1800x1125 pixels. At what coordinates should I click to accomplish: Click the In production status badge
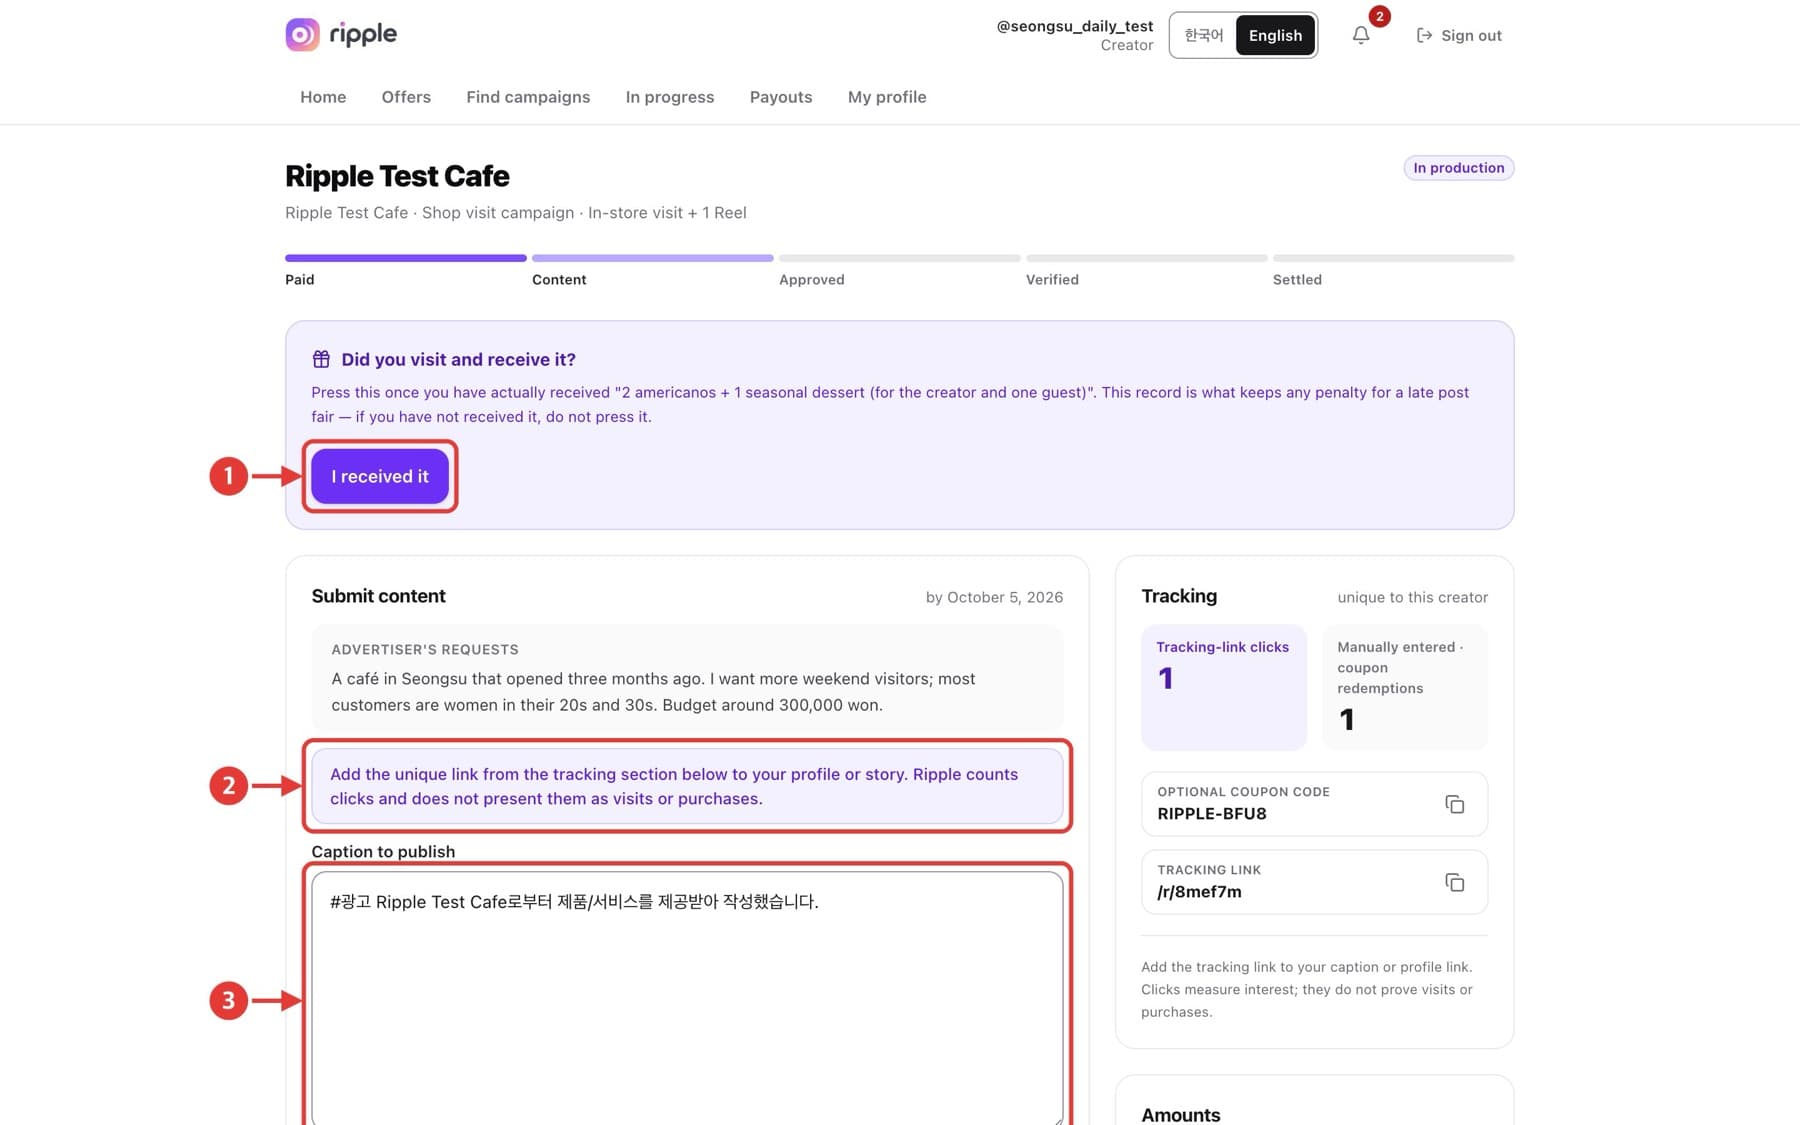point(1458,168)
